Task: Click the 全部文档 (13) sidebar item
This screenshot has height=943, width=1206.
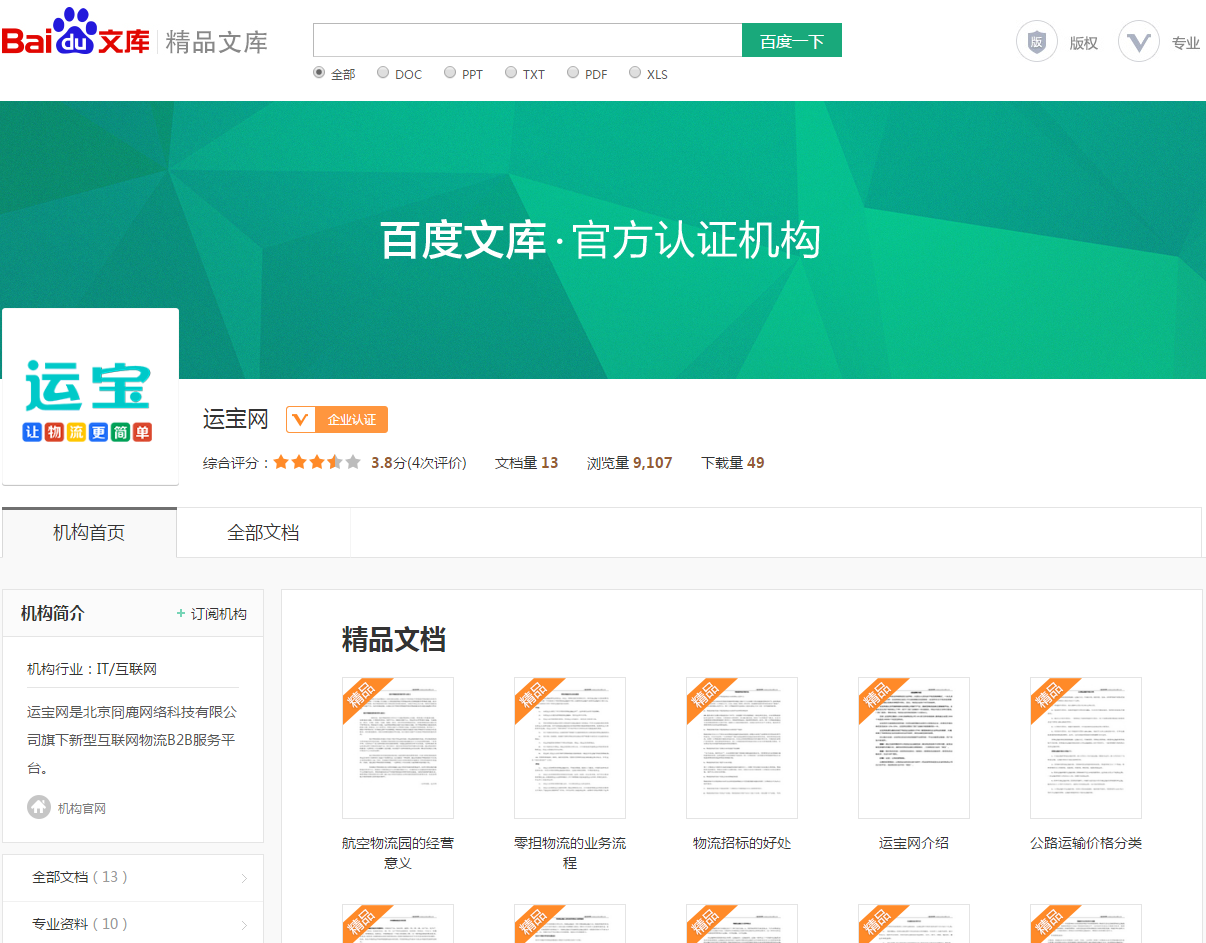Action: tap(133, 878)
